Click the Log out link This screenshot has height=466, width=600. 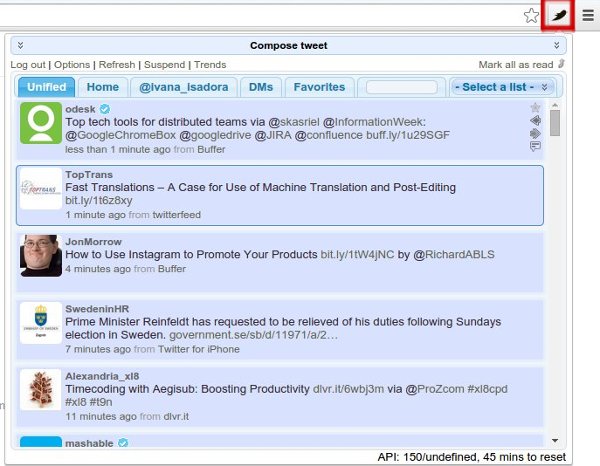click(28, 64)
